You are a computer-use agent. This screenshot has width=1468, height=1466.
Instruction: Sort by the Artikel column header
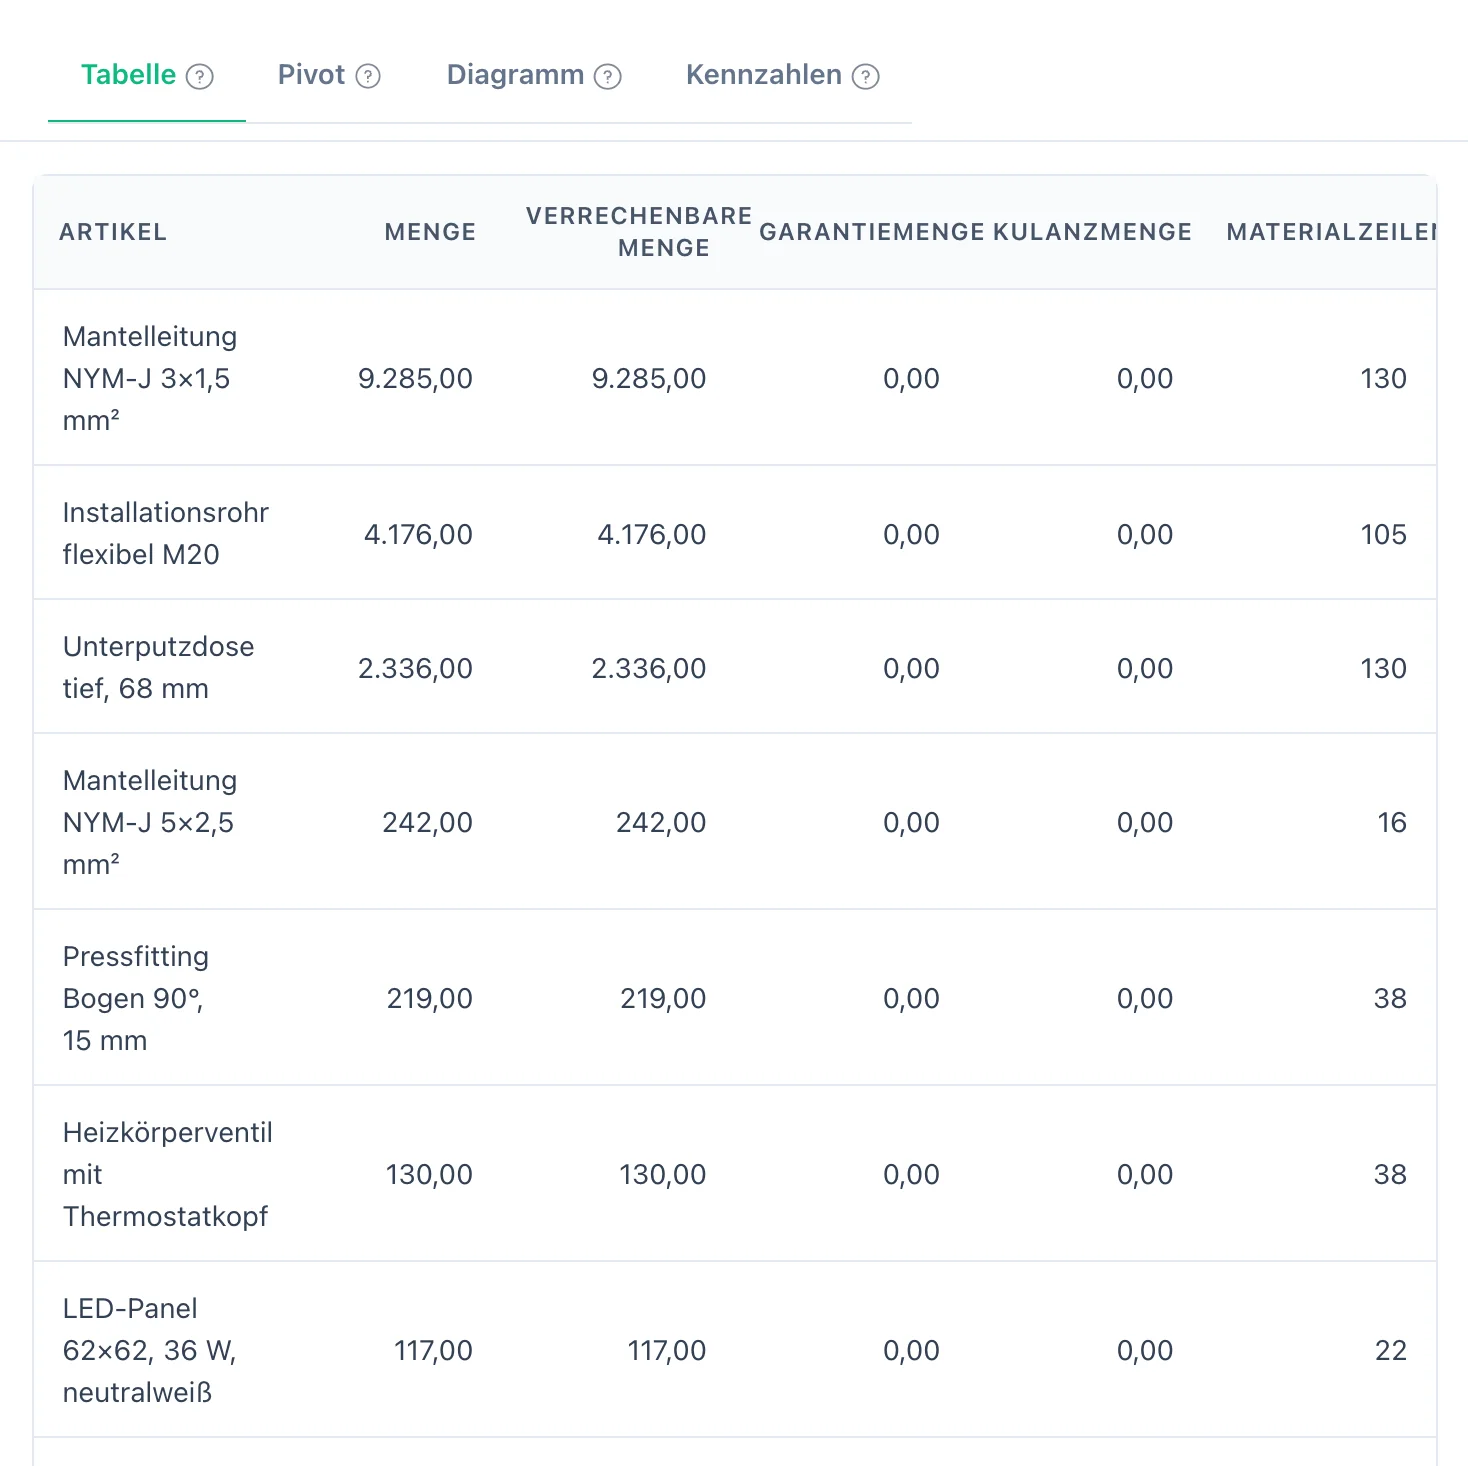[113, 232]
